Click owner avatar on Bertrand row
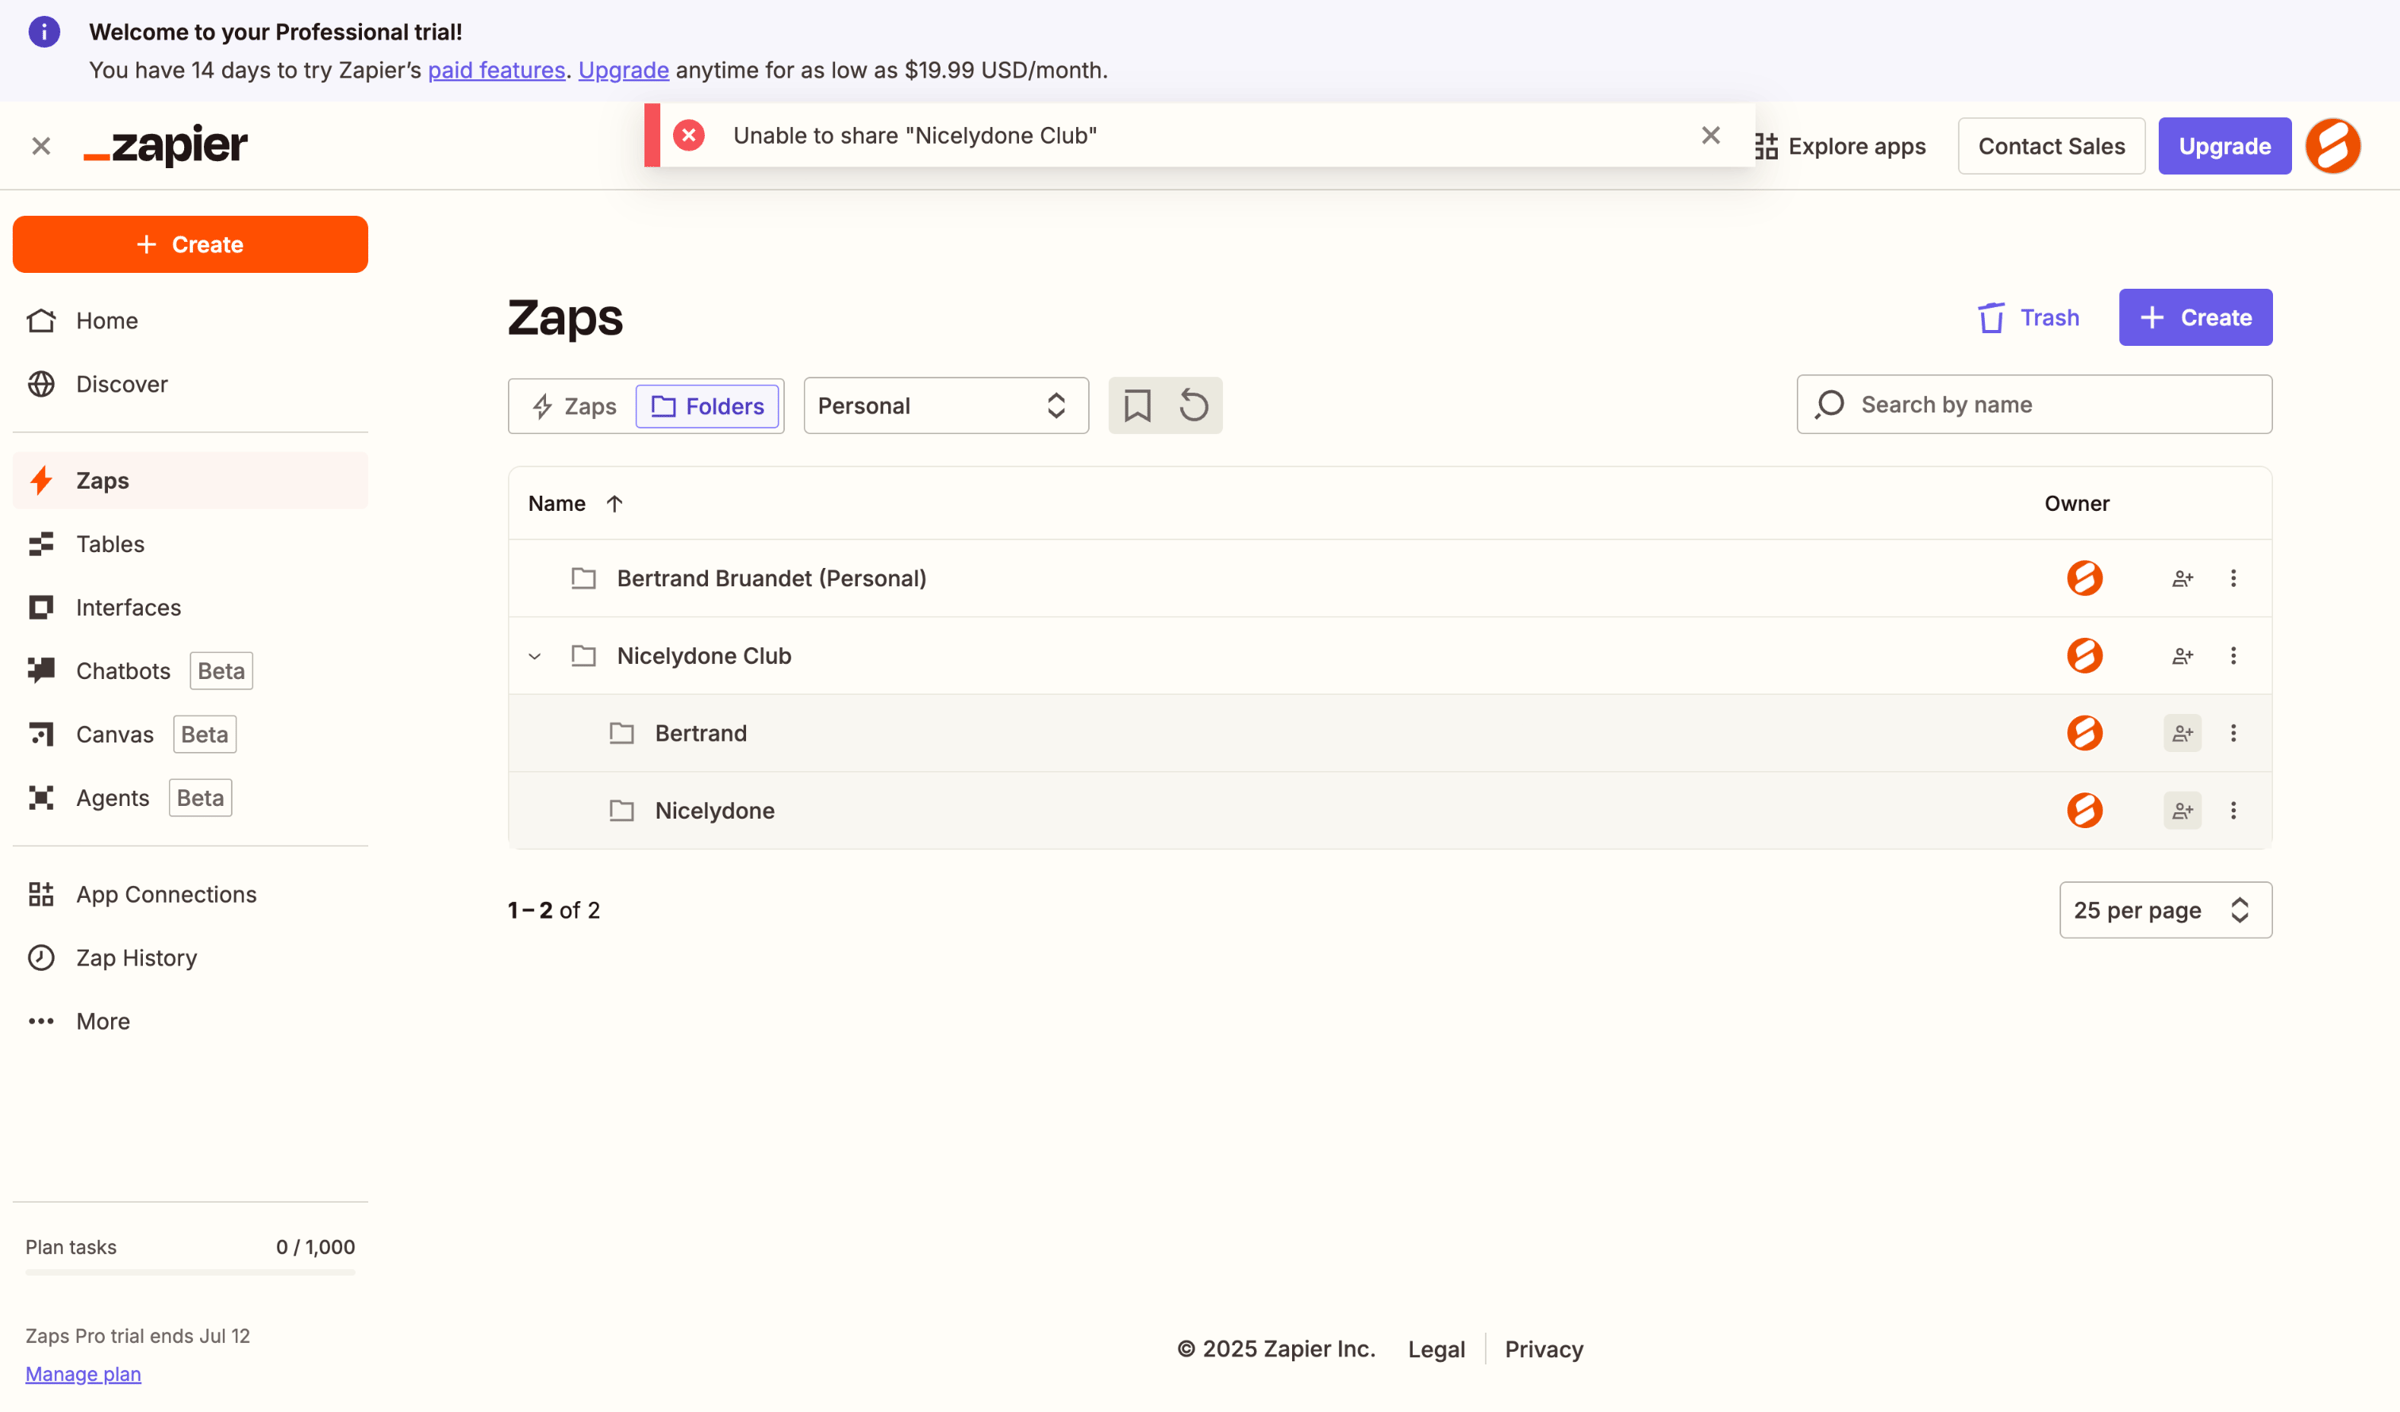The height and width of the screenshot is (1412, 2400). pos(2084,733)
